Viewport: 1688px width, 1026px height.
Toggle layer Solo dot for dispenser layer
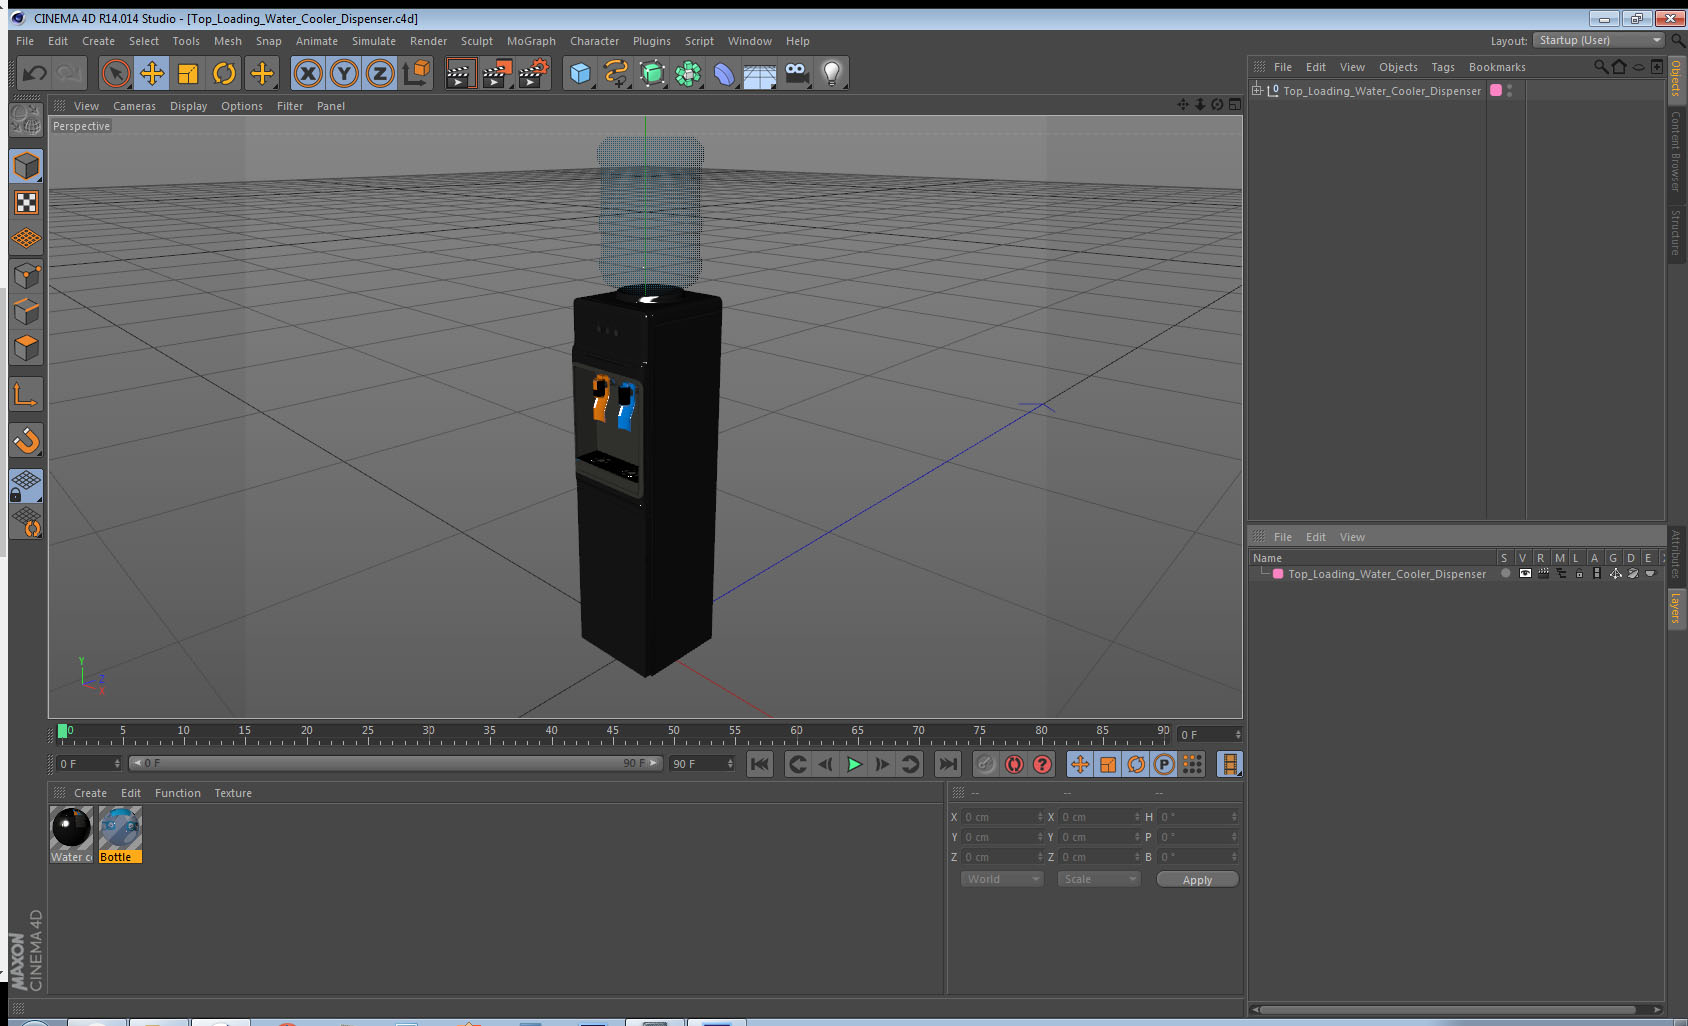point(1505,574)
